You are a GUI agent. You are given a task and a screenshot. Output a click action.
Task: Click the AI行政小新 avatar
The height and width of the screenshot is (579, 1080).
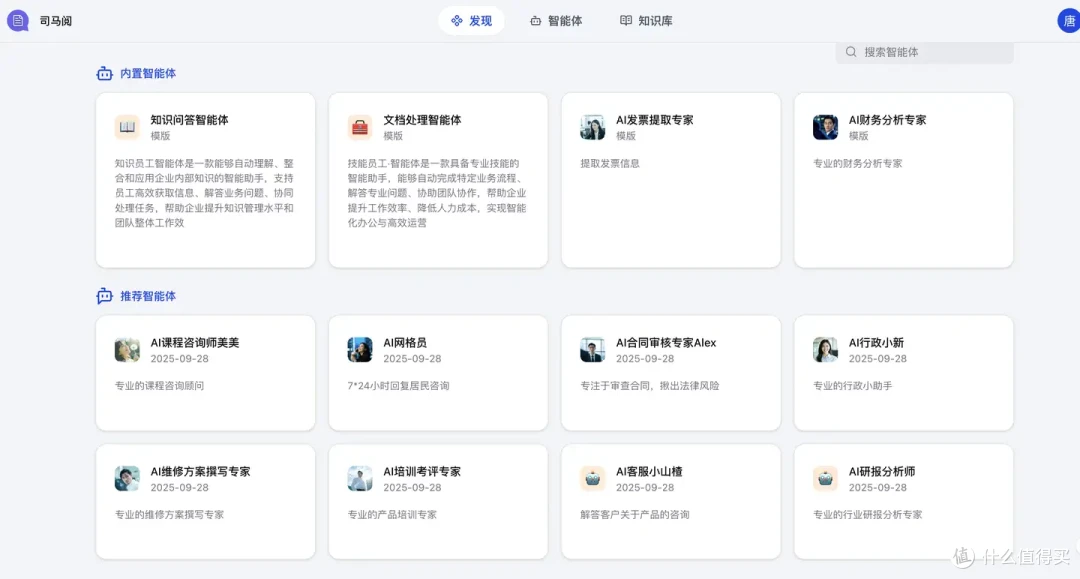[x=825, y=350]
